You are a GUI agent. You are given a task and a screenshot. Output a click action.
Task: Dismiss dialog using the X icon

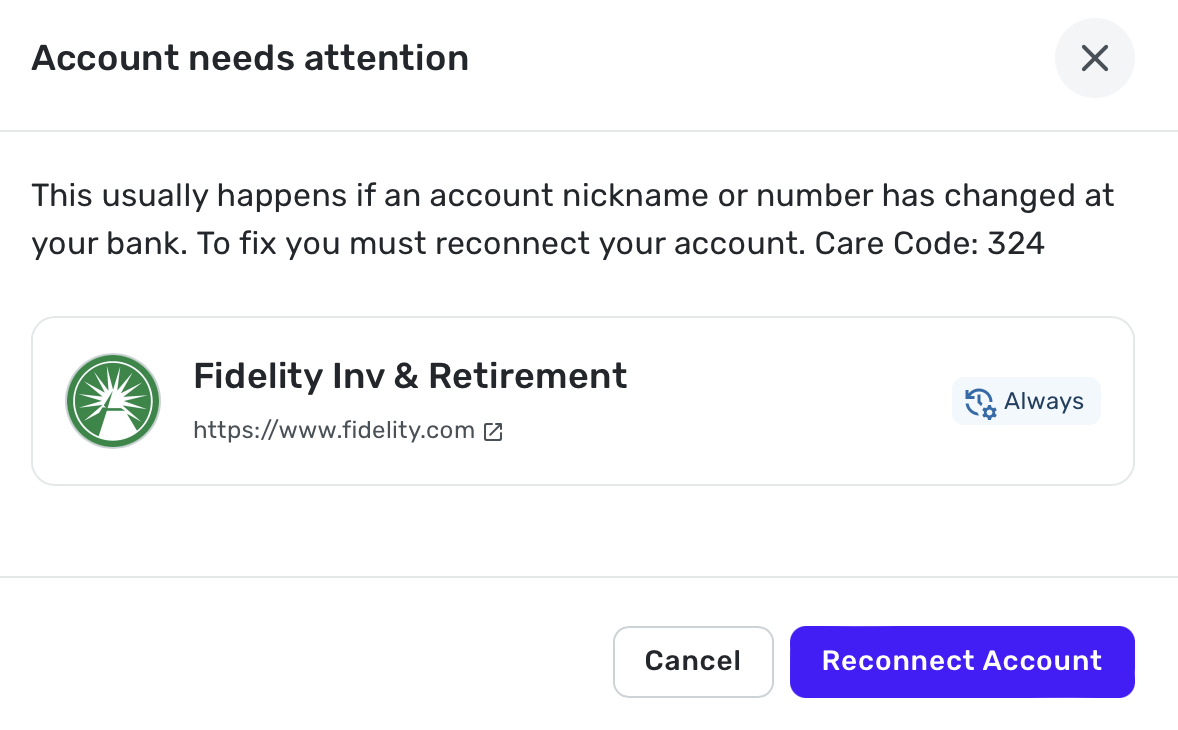1095,58
